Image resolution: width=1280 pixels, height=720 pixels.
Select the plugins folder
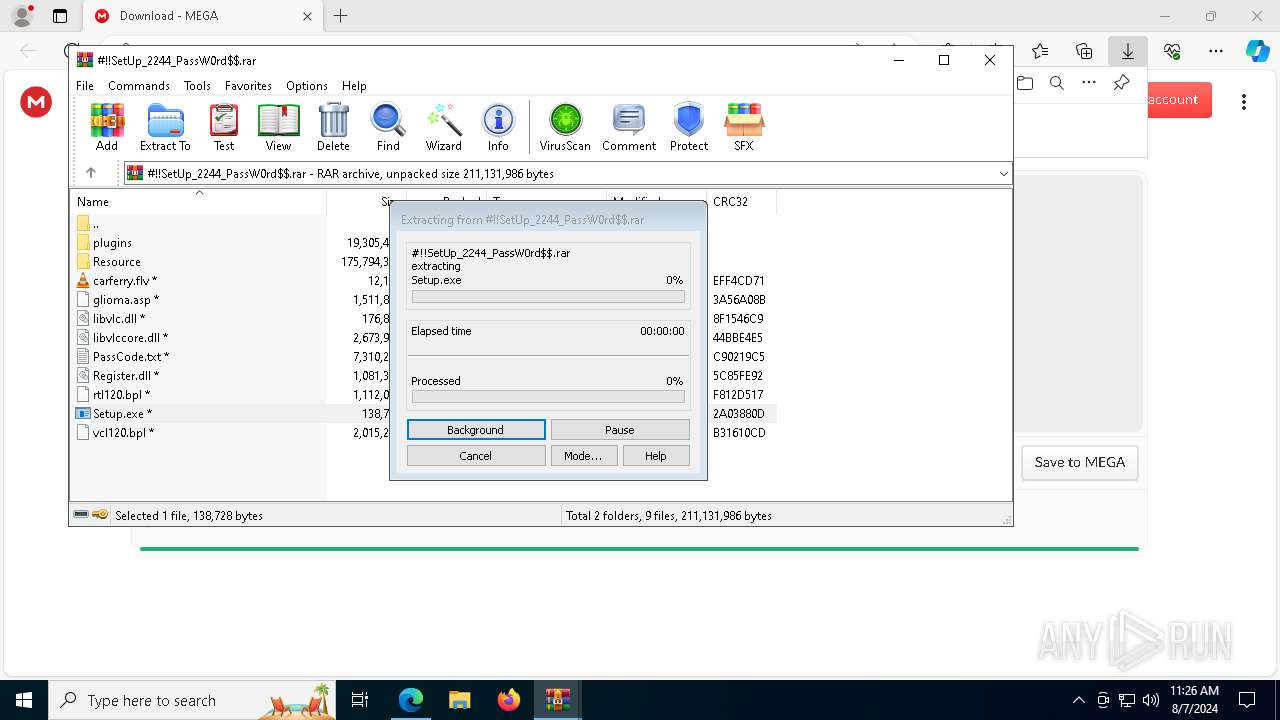tap(112, 243)
